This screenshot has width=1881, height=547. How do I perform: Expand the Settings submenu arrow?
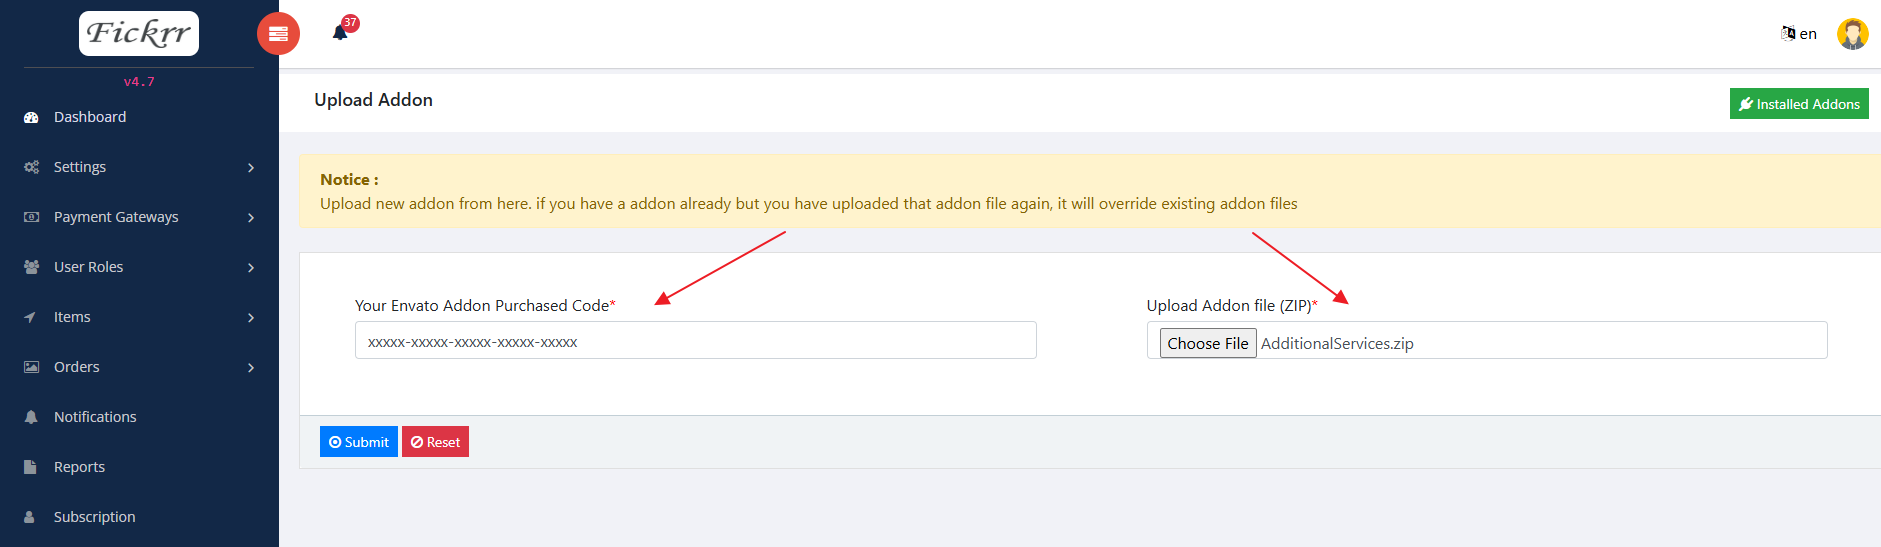pos(251,168)
